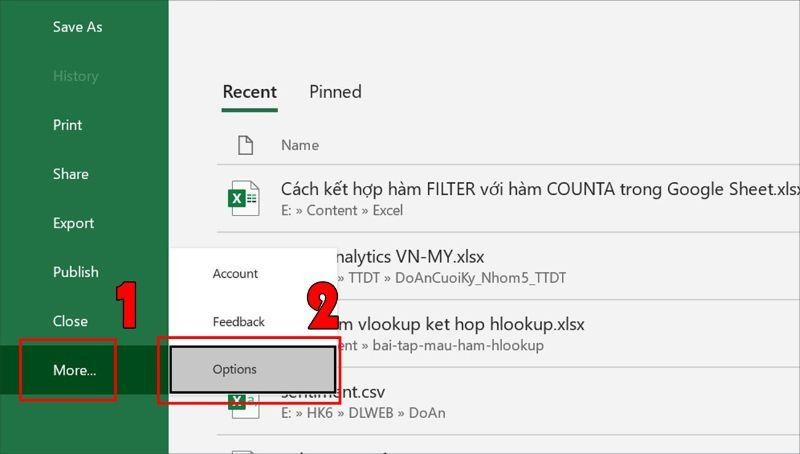Open the Print page

pyautogui.click(x=67, y=125)
